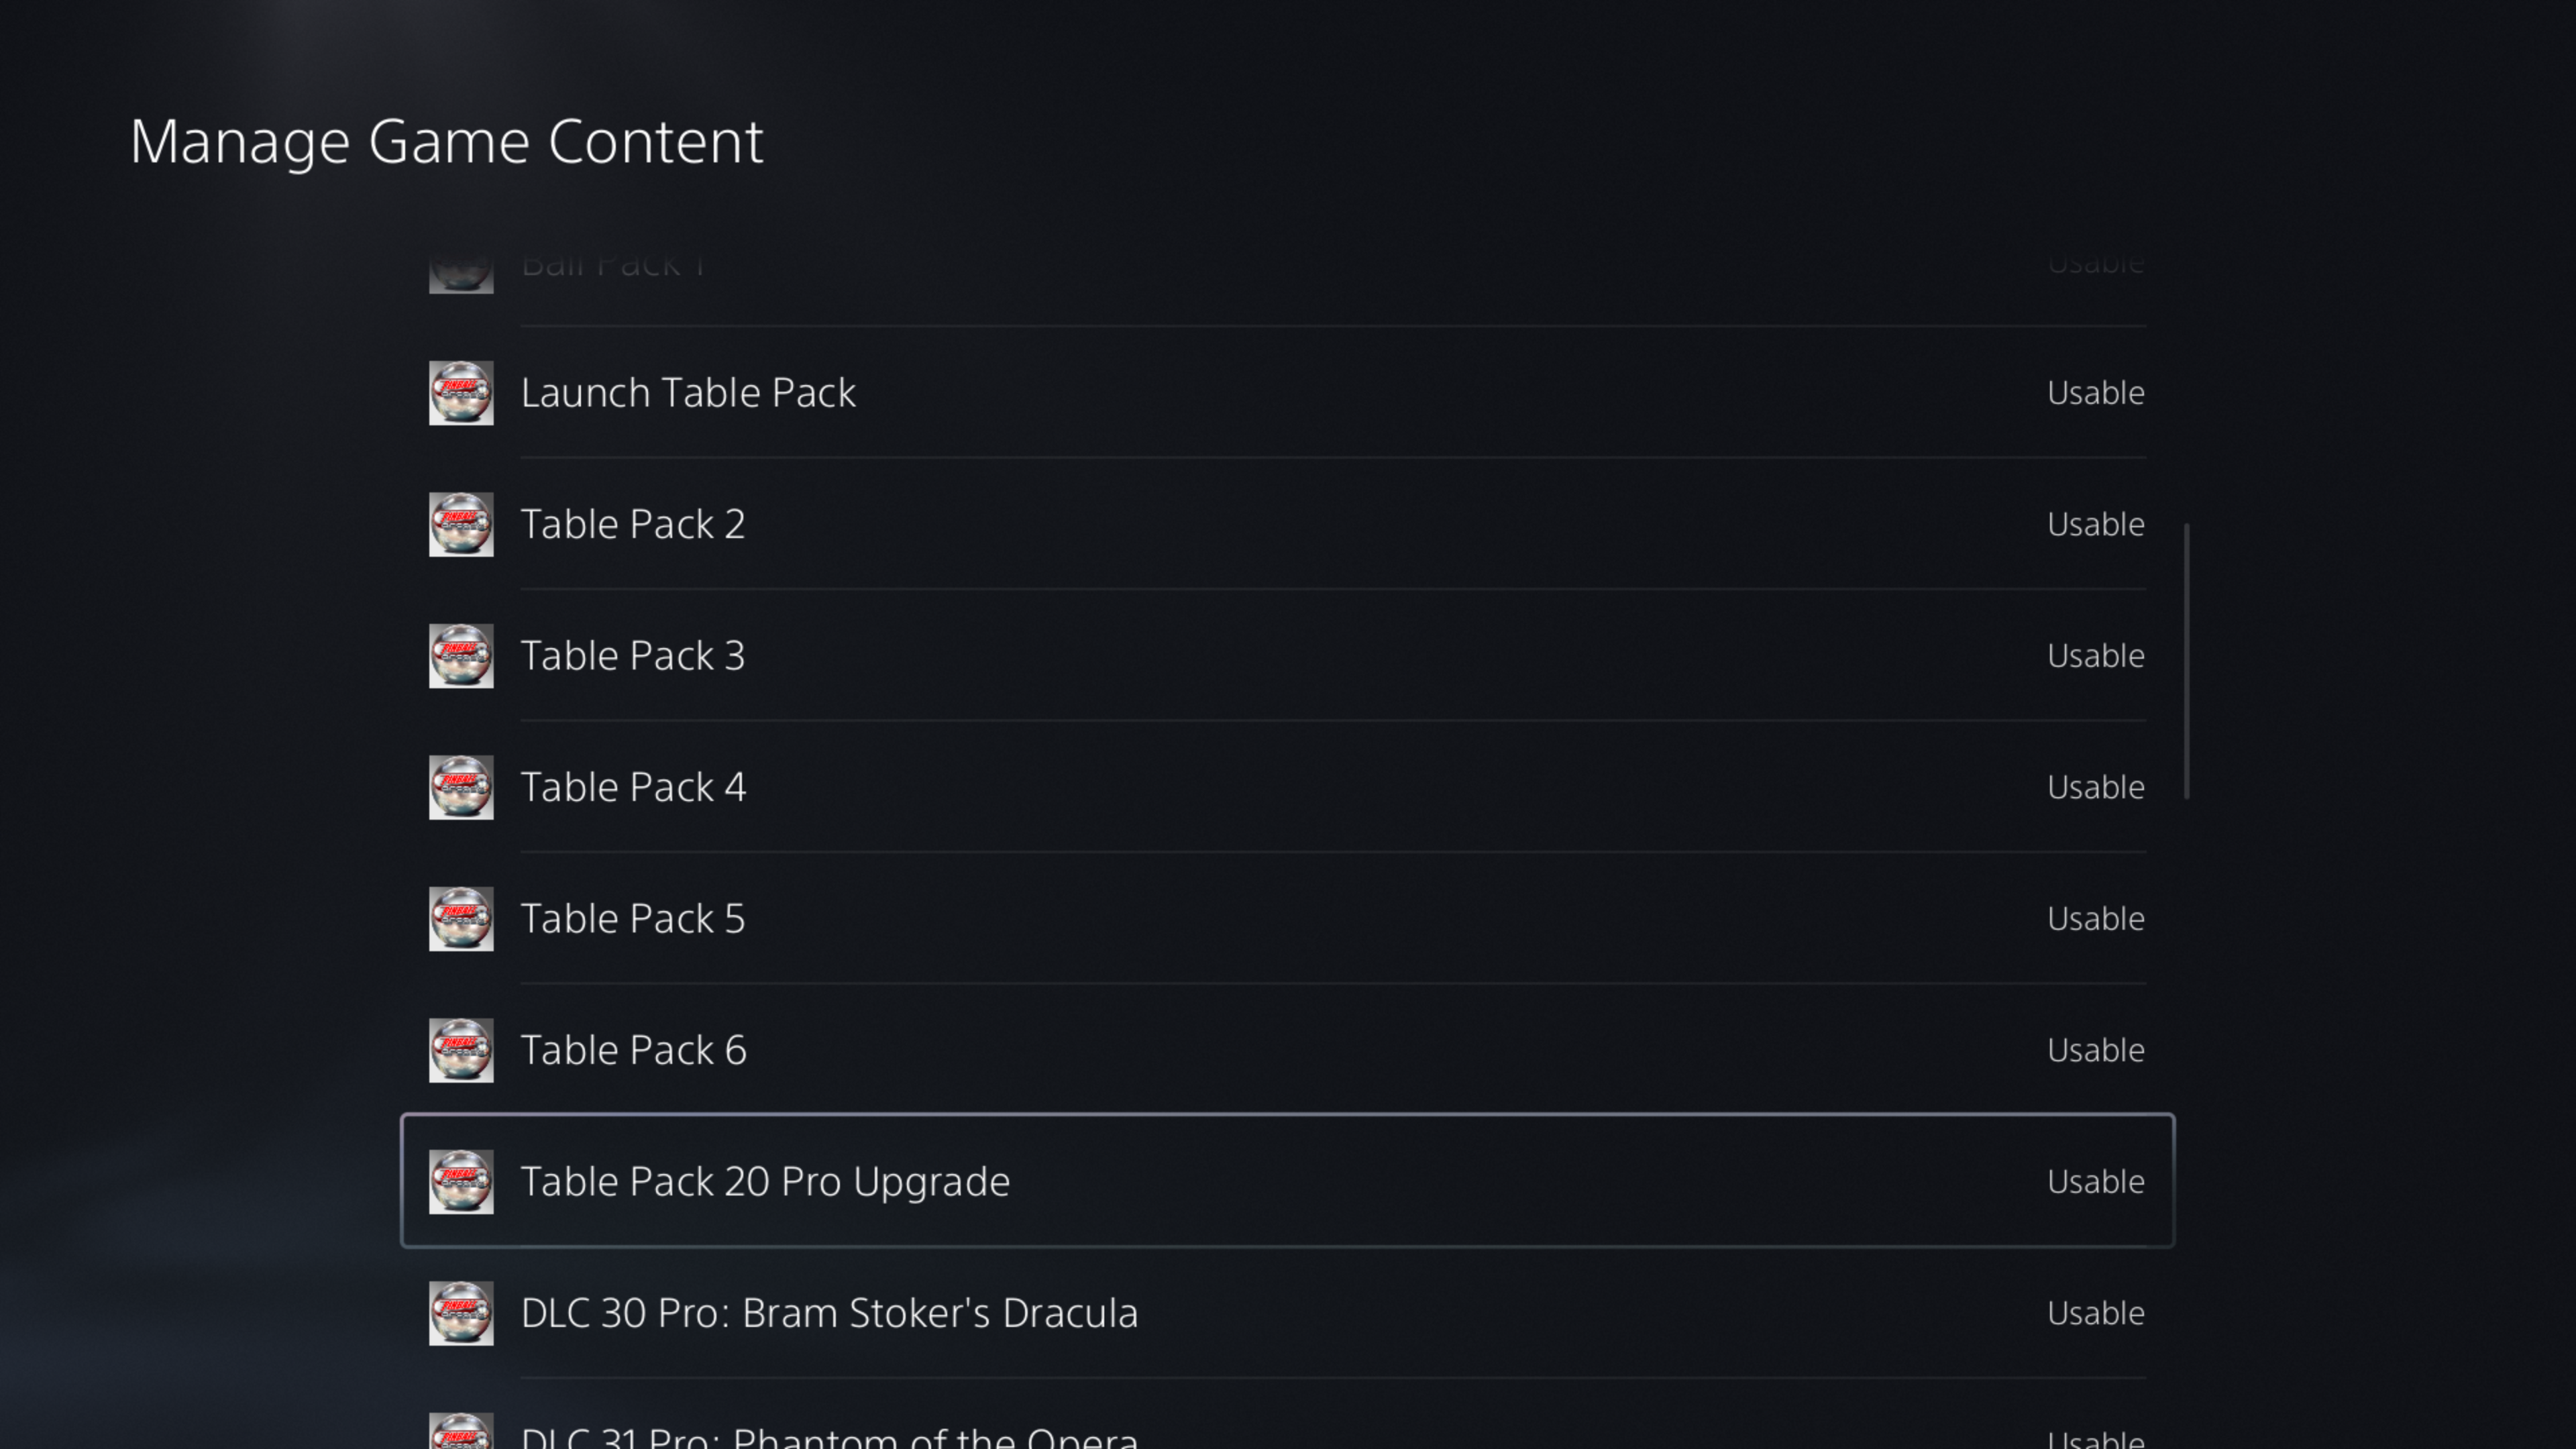Viewport: 2576px width, 1449px height.
Task: Click the Table Pack 2 pinball icon
Action: 461,524
